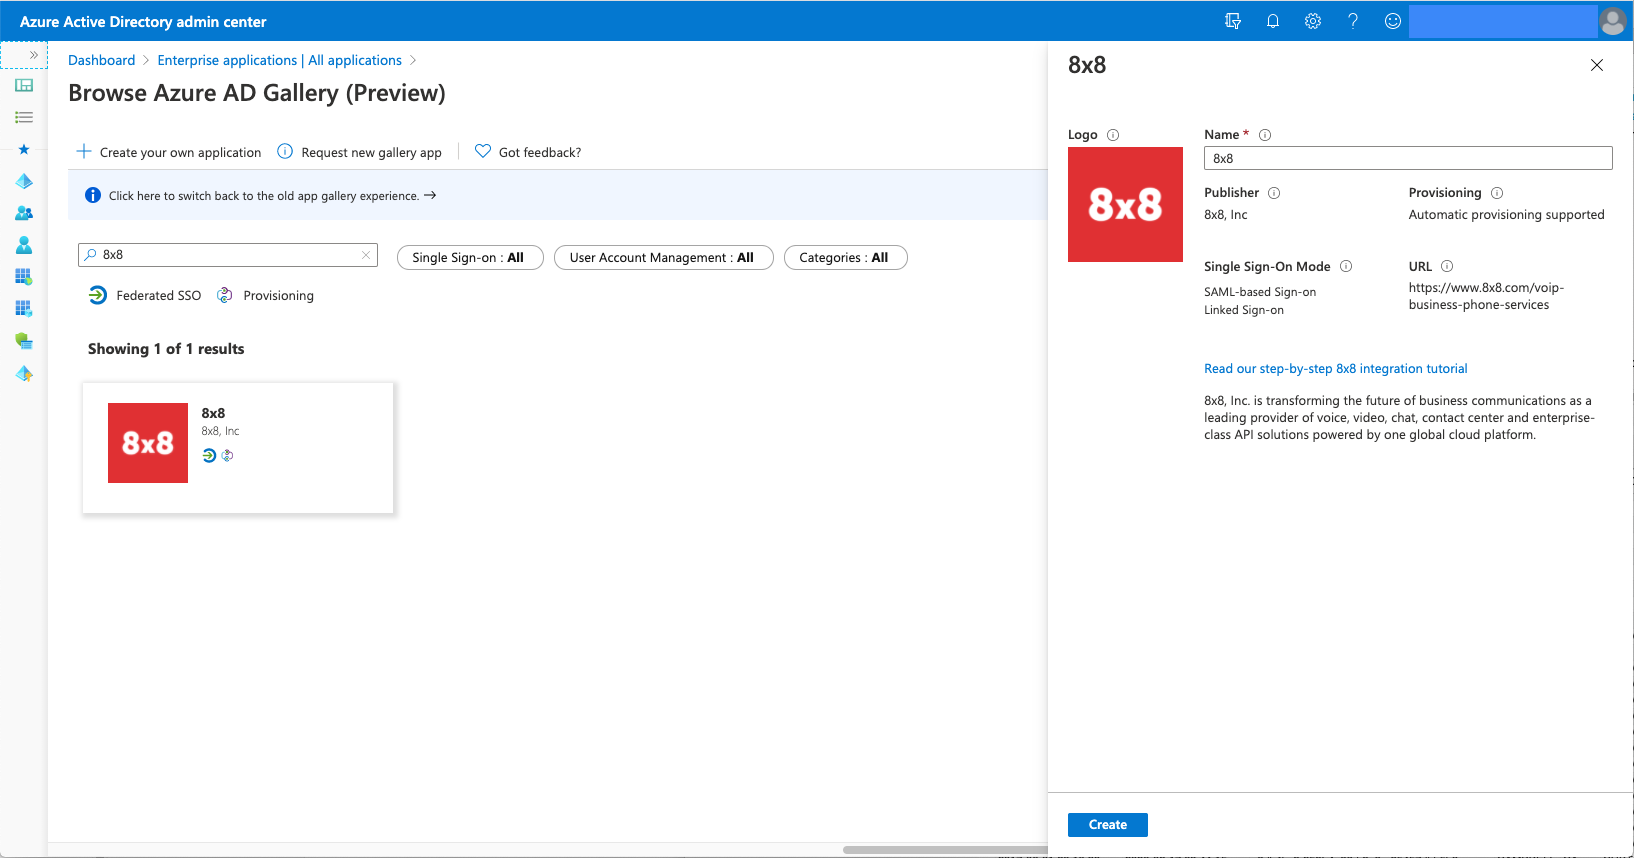Show info tooltip next to Single Sign-On Mode
The width and height of the screenshot is (1634, 858).
pos(1346,266)
